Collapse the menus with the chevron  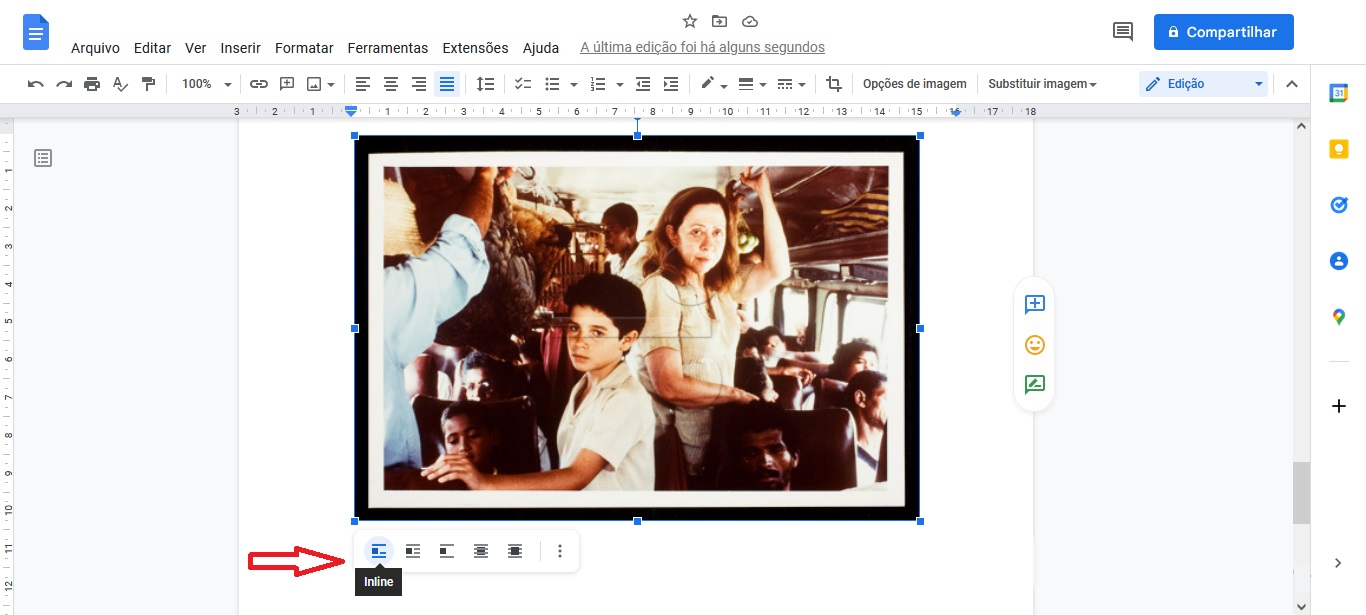pos(1291,84)
